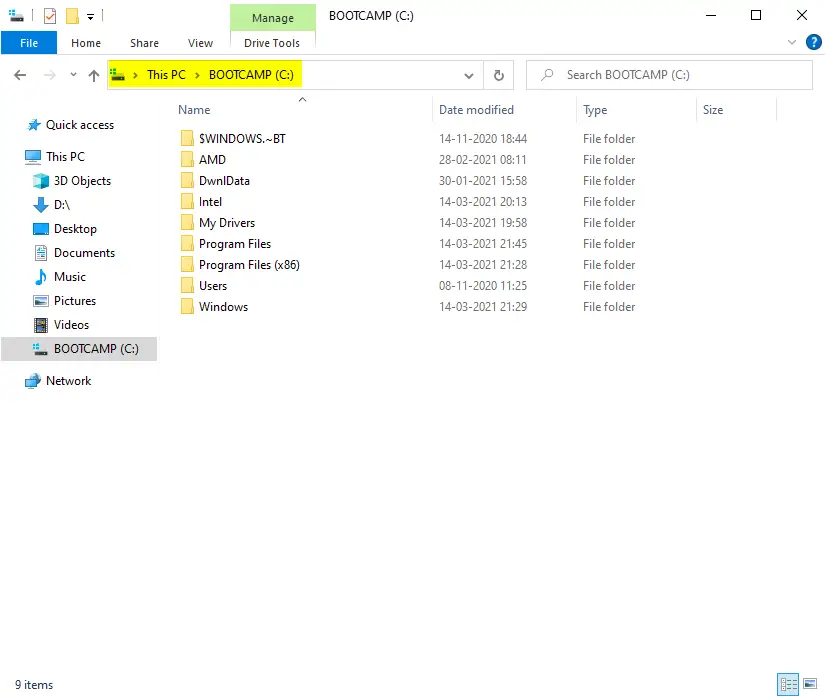Select the DwnlData folder
The width and height of the screenshot is (826, 697).
click(x=224, y=181)
